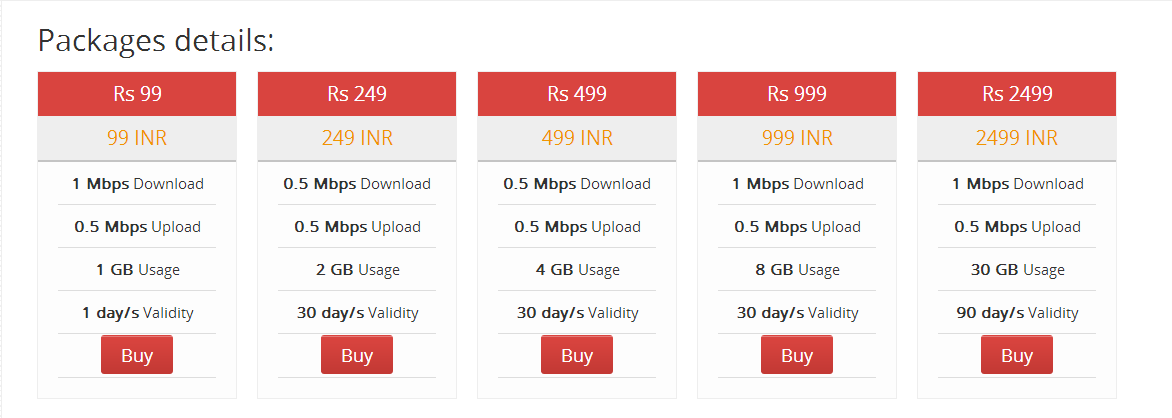Click the 499 INR price label

click(577, 138)
